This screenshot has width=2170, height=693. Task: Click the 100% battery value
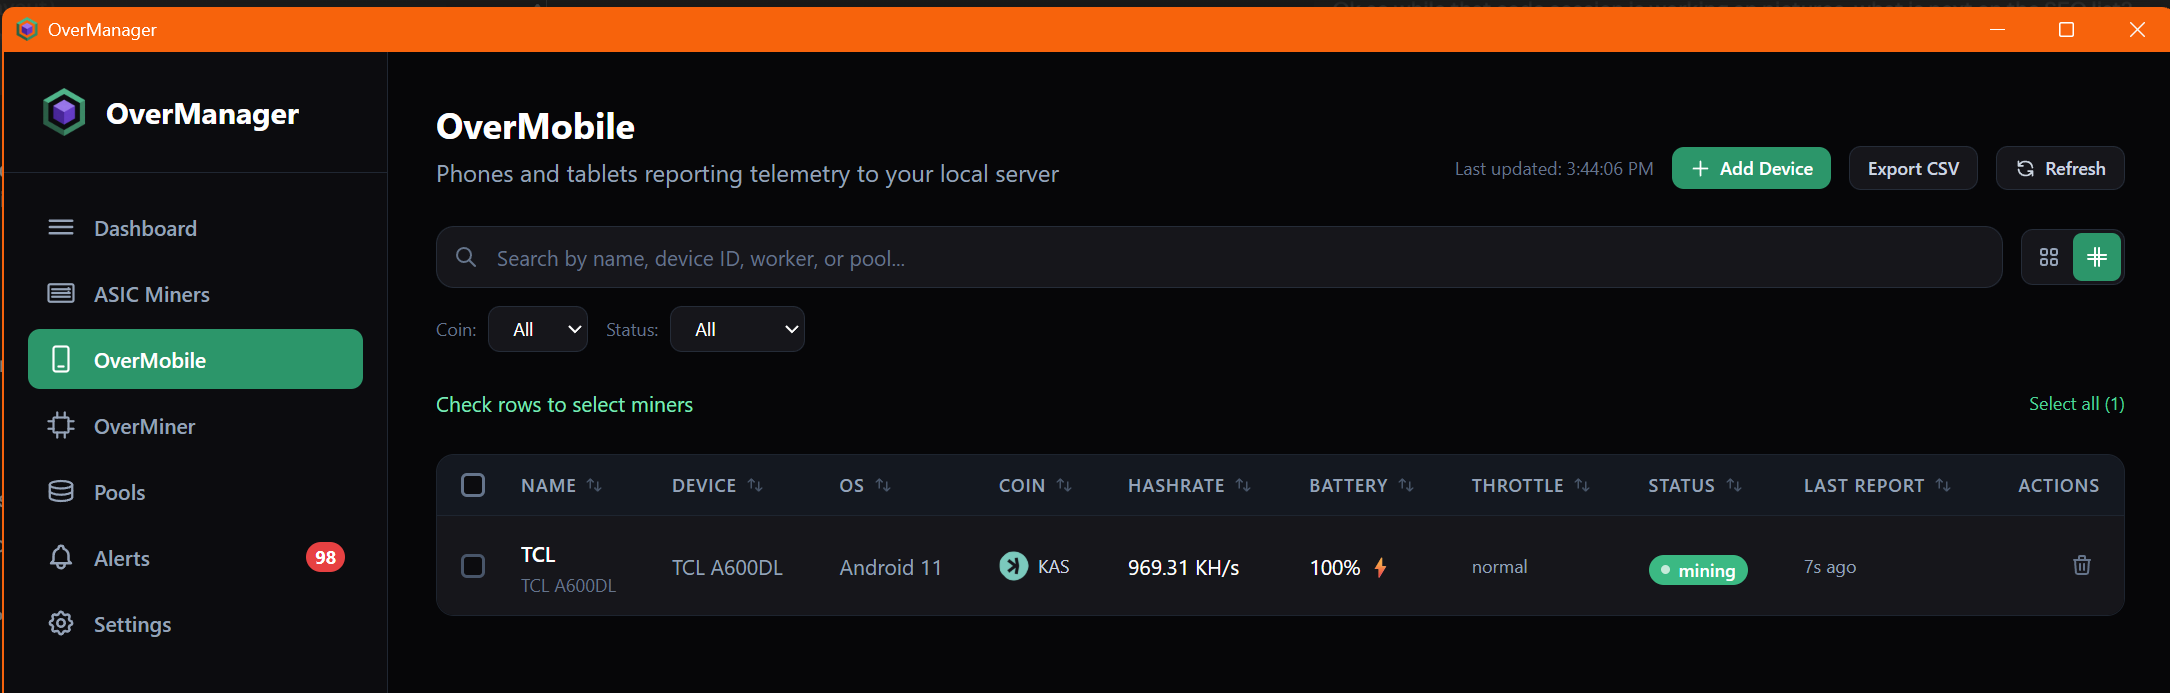point(1335,567)
